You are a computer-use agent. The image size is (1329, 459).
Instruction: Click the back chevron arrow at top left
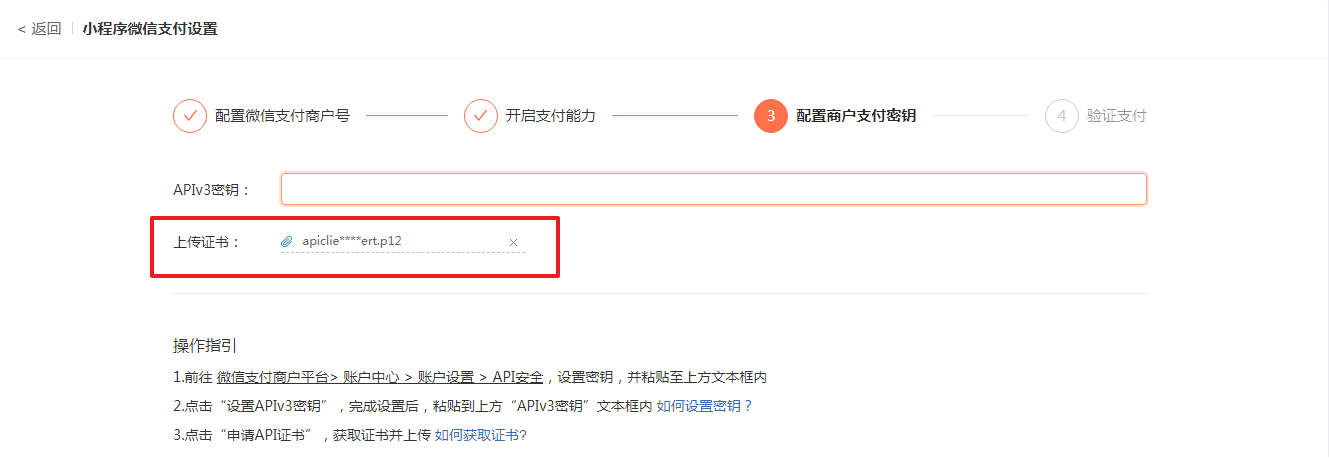point(22,29)
